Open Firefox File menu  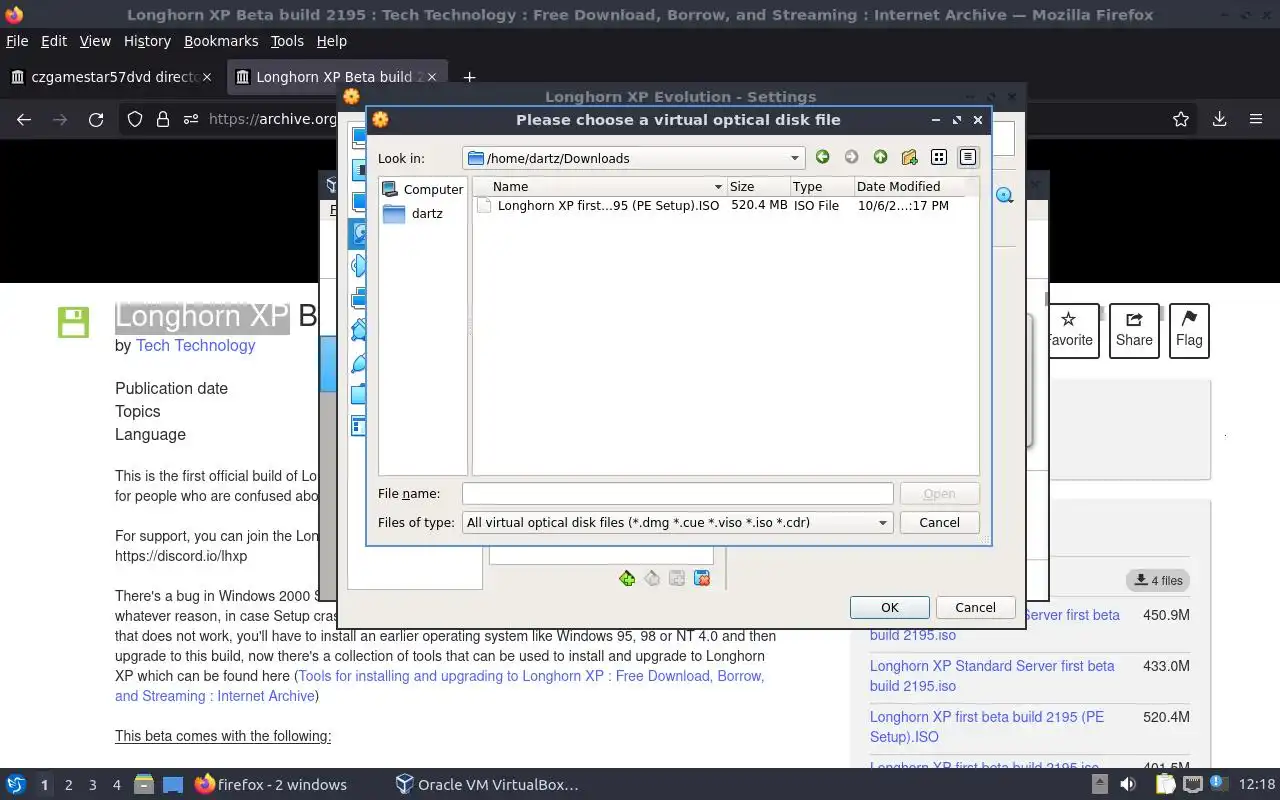(17, 41)
